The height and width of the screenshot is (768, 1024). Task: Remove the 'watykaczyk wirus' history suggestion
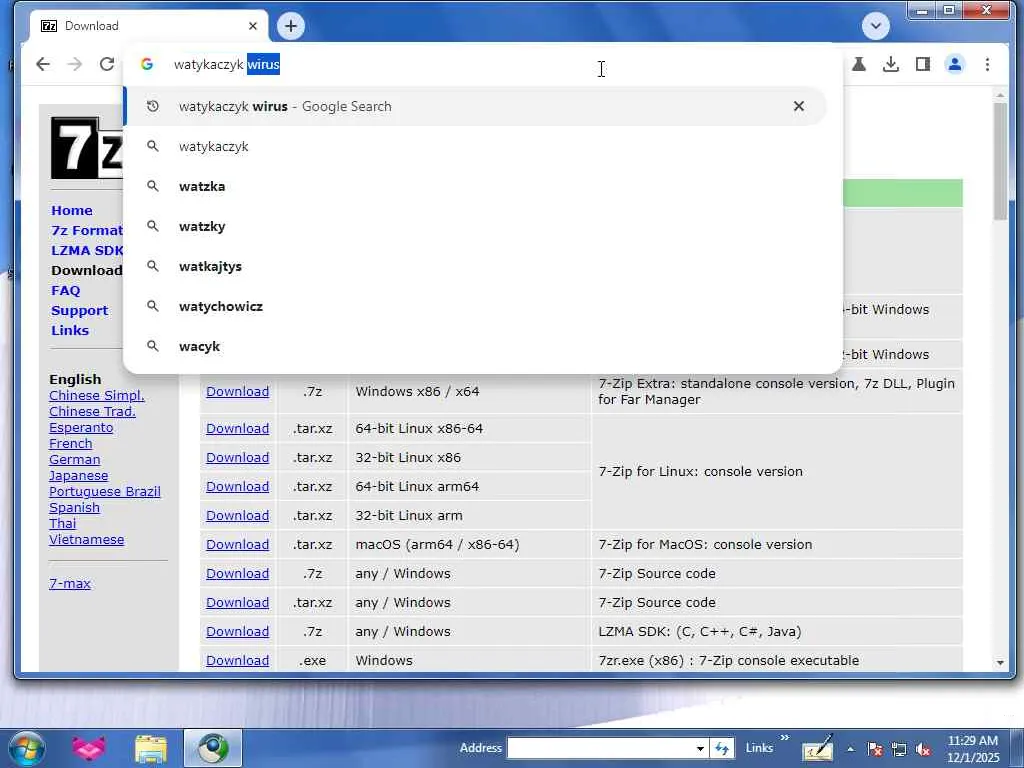point(799,106)
